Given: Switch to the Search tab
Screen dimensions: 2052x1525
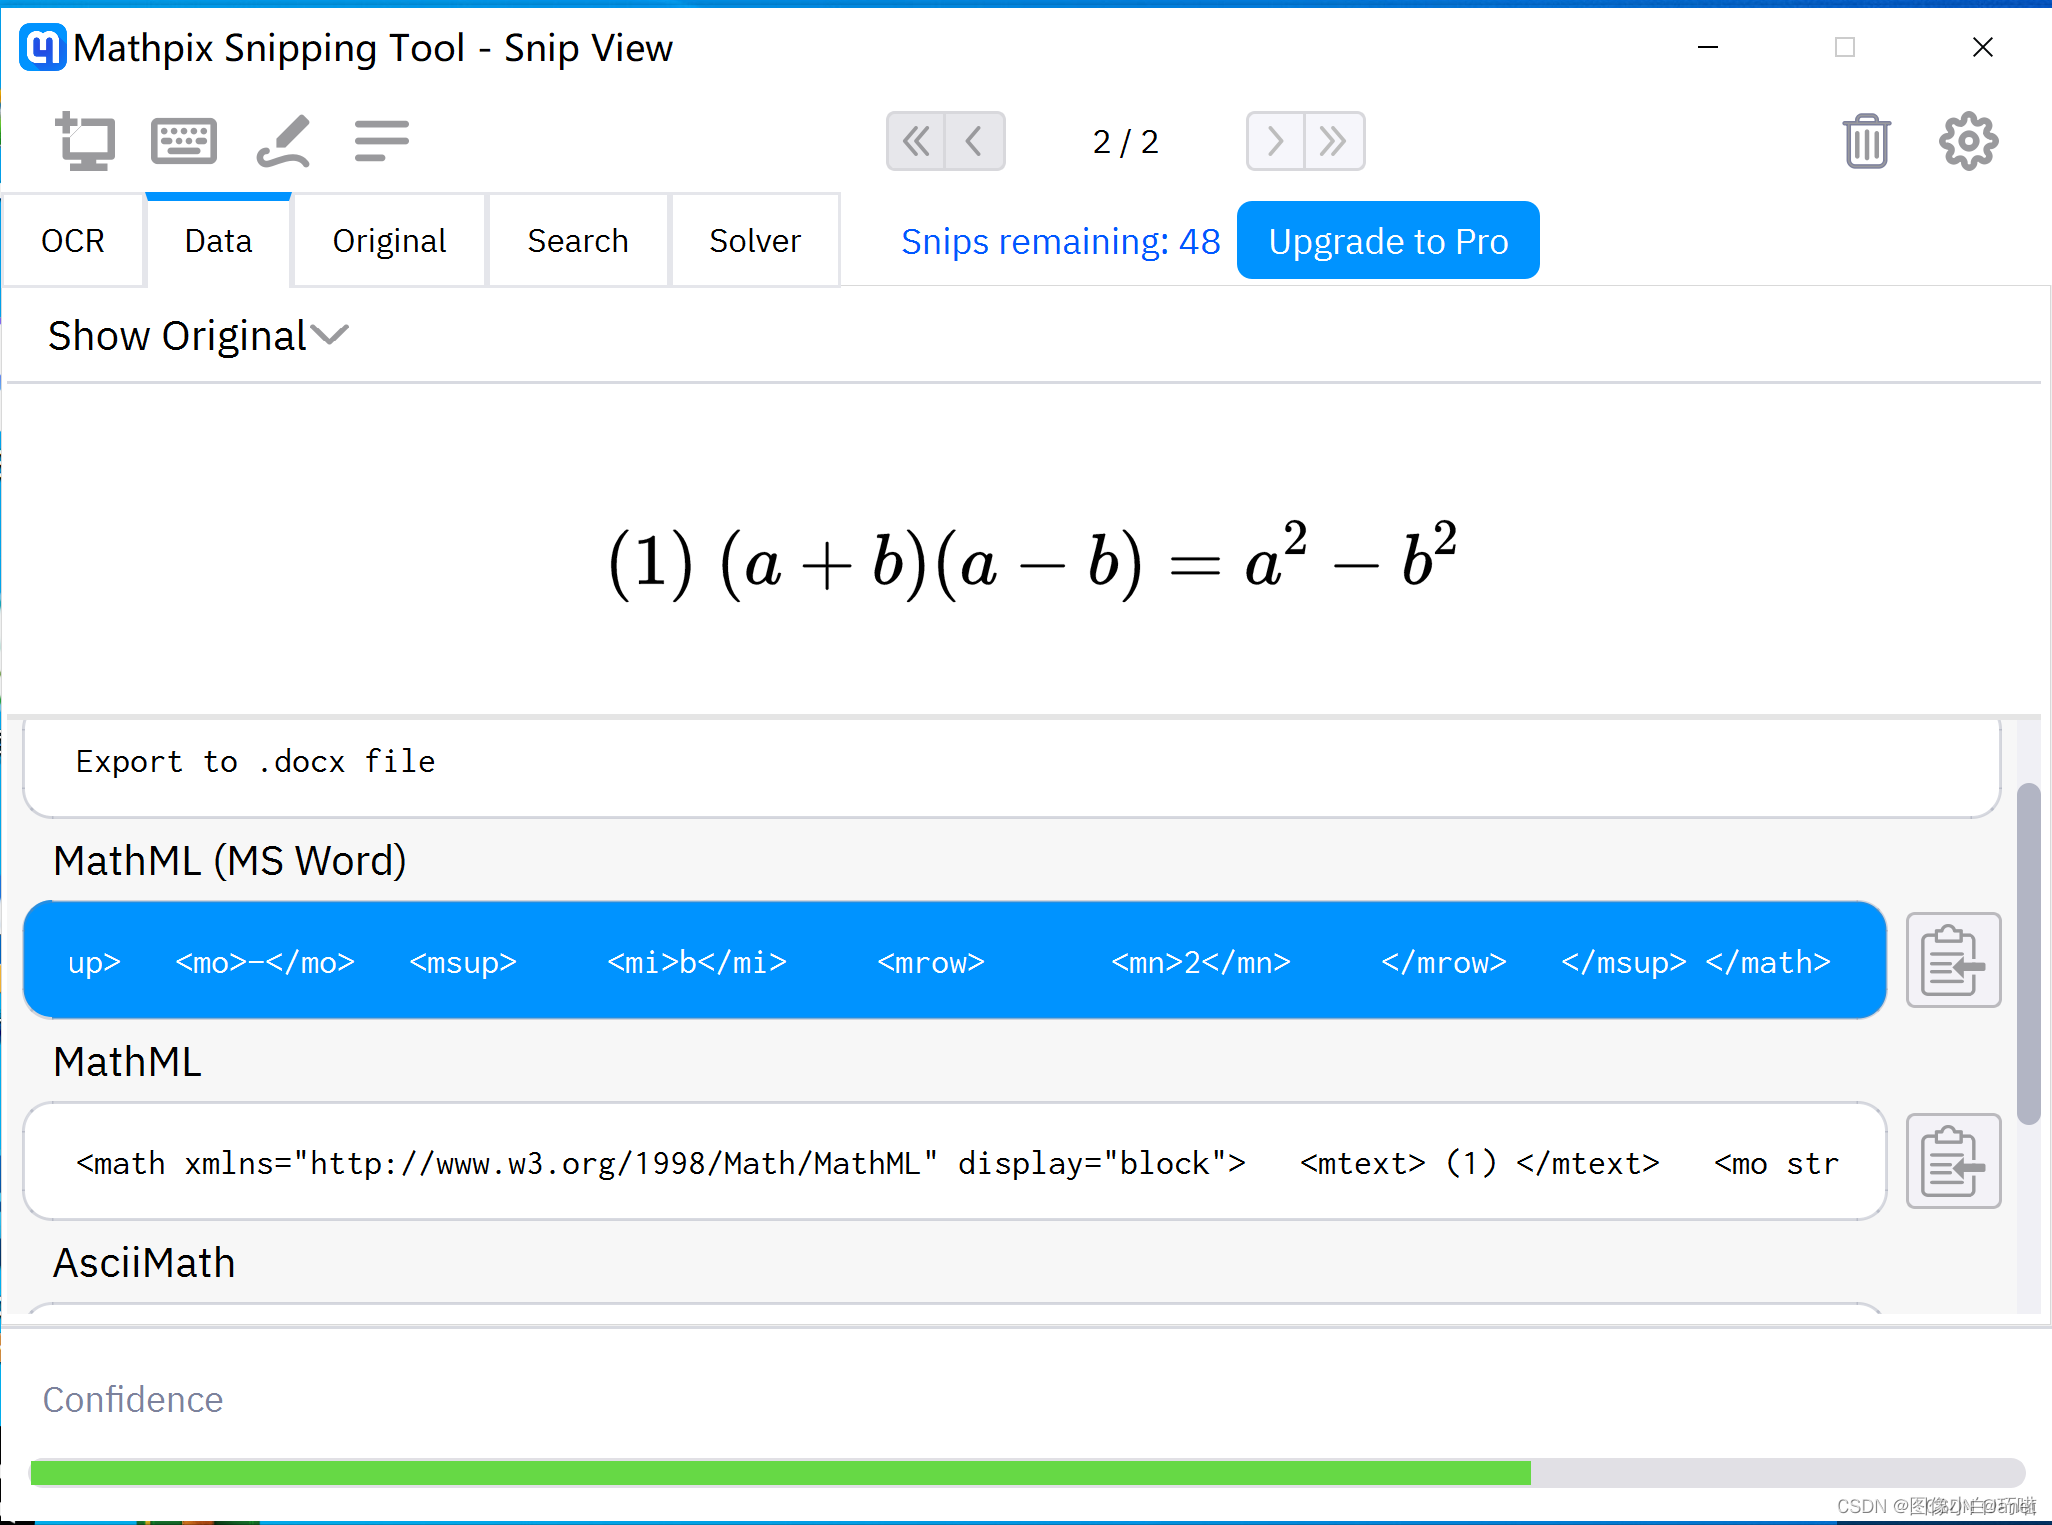Looking at the screenshot, I should 578,241.
